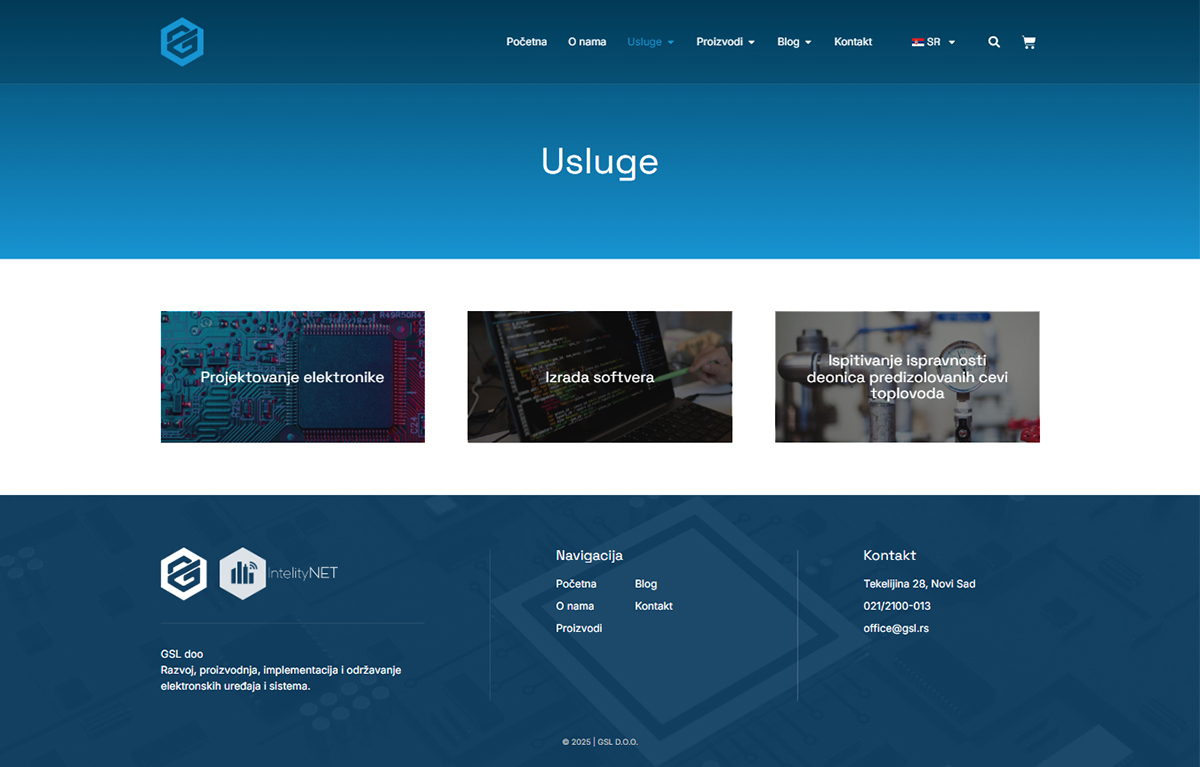Go to Početna in top navigation
The image size is (1200, 767).
point(527,42)
